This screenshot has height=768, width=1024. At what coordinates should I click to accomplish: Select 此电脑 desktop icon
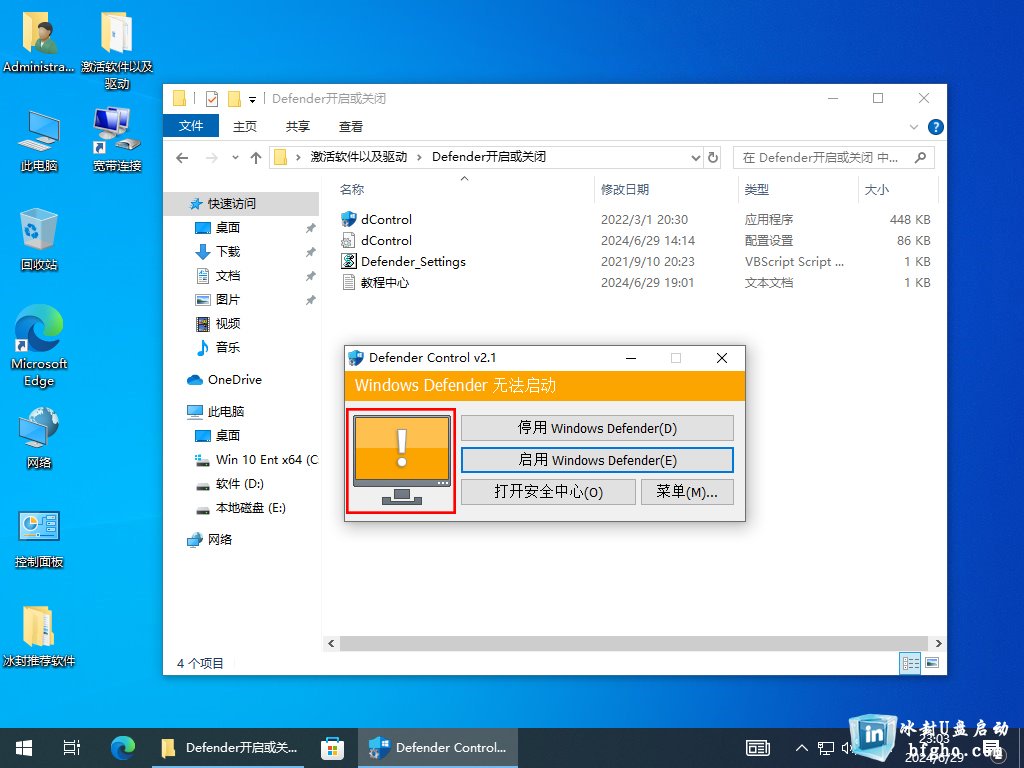click(39, 140)
